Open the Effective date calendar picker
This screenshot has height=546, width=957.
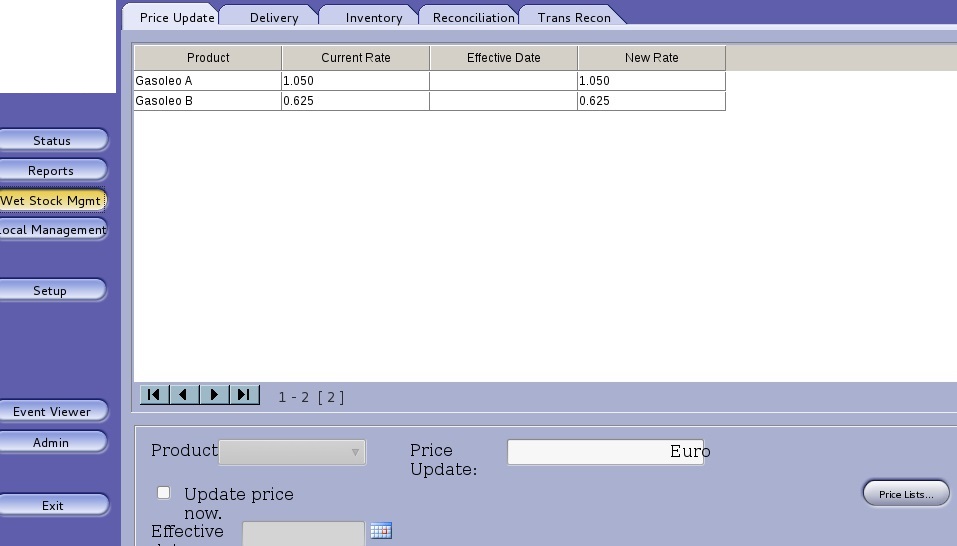tap(380, 531)
